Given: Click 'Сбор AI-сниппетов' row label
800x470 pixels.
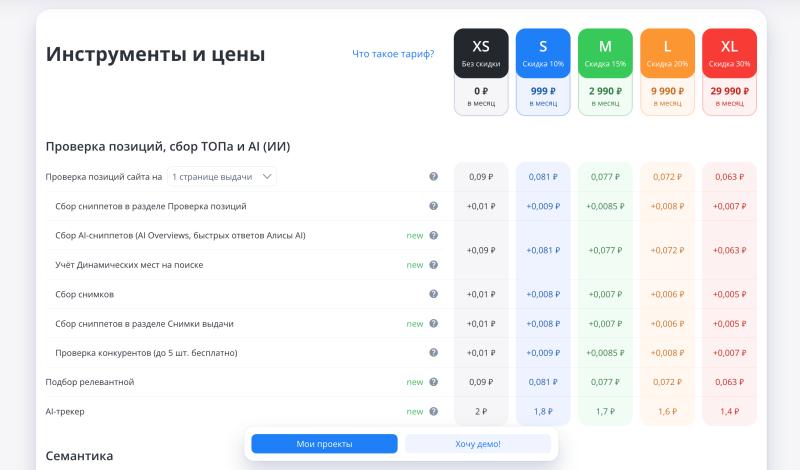Looking at the screenshot, I should (180, 235).
